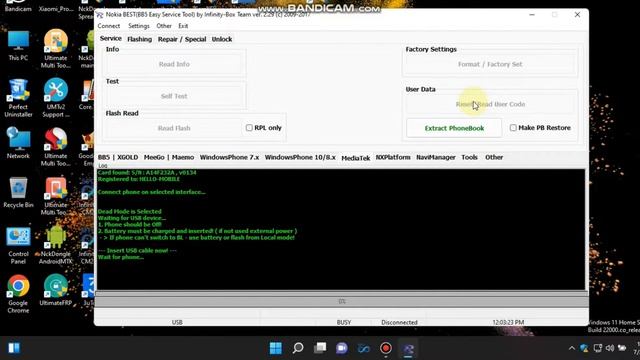Click 'Connect phone on selected interface...' log line
The height and width of the screenshot is (360, 640).
(x=151, y=192)
